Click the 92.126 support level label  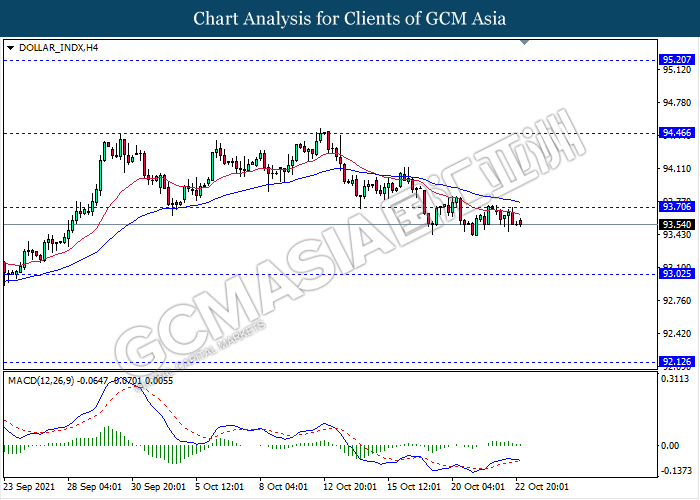[x=677, y=362]
